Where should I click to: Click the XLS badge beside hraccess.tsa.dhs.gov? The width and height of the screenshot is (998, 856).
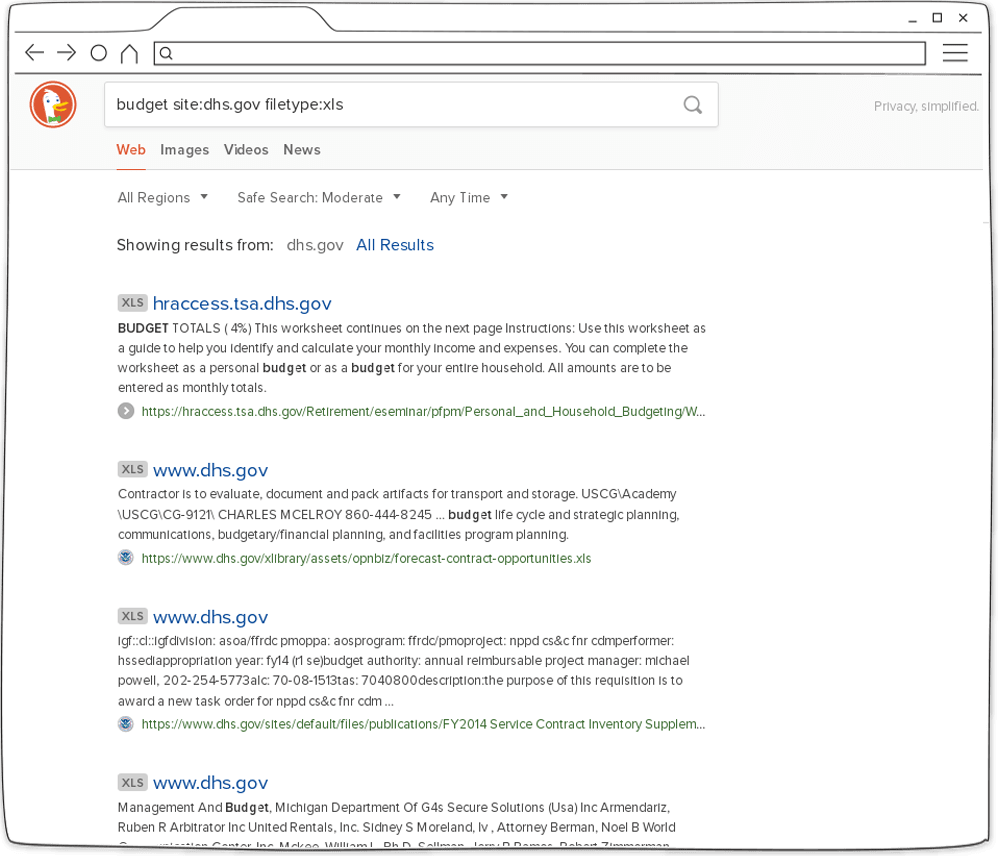coord(132,303)
